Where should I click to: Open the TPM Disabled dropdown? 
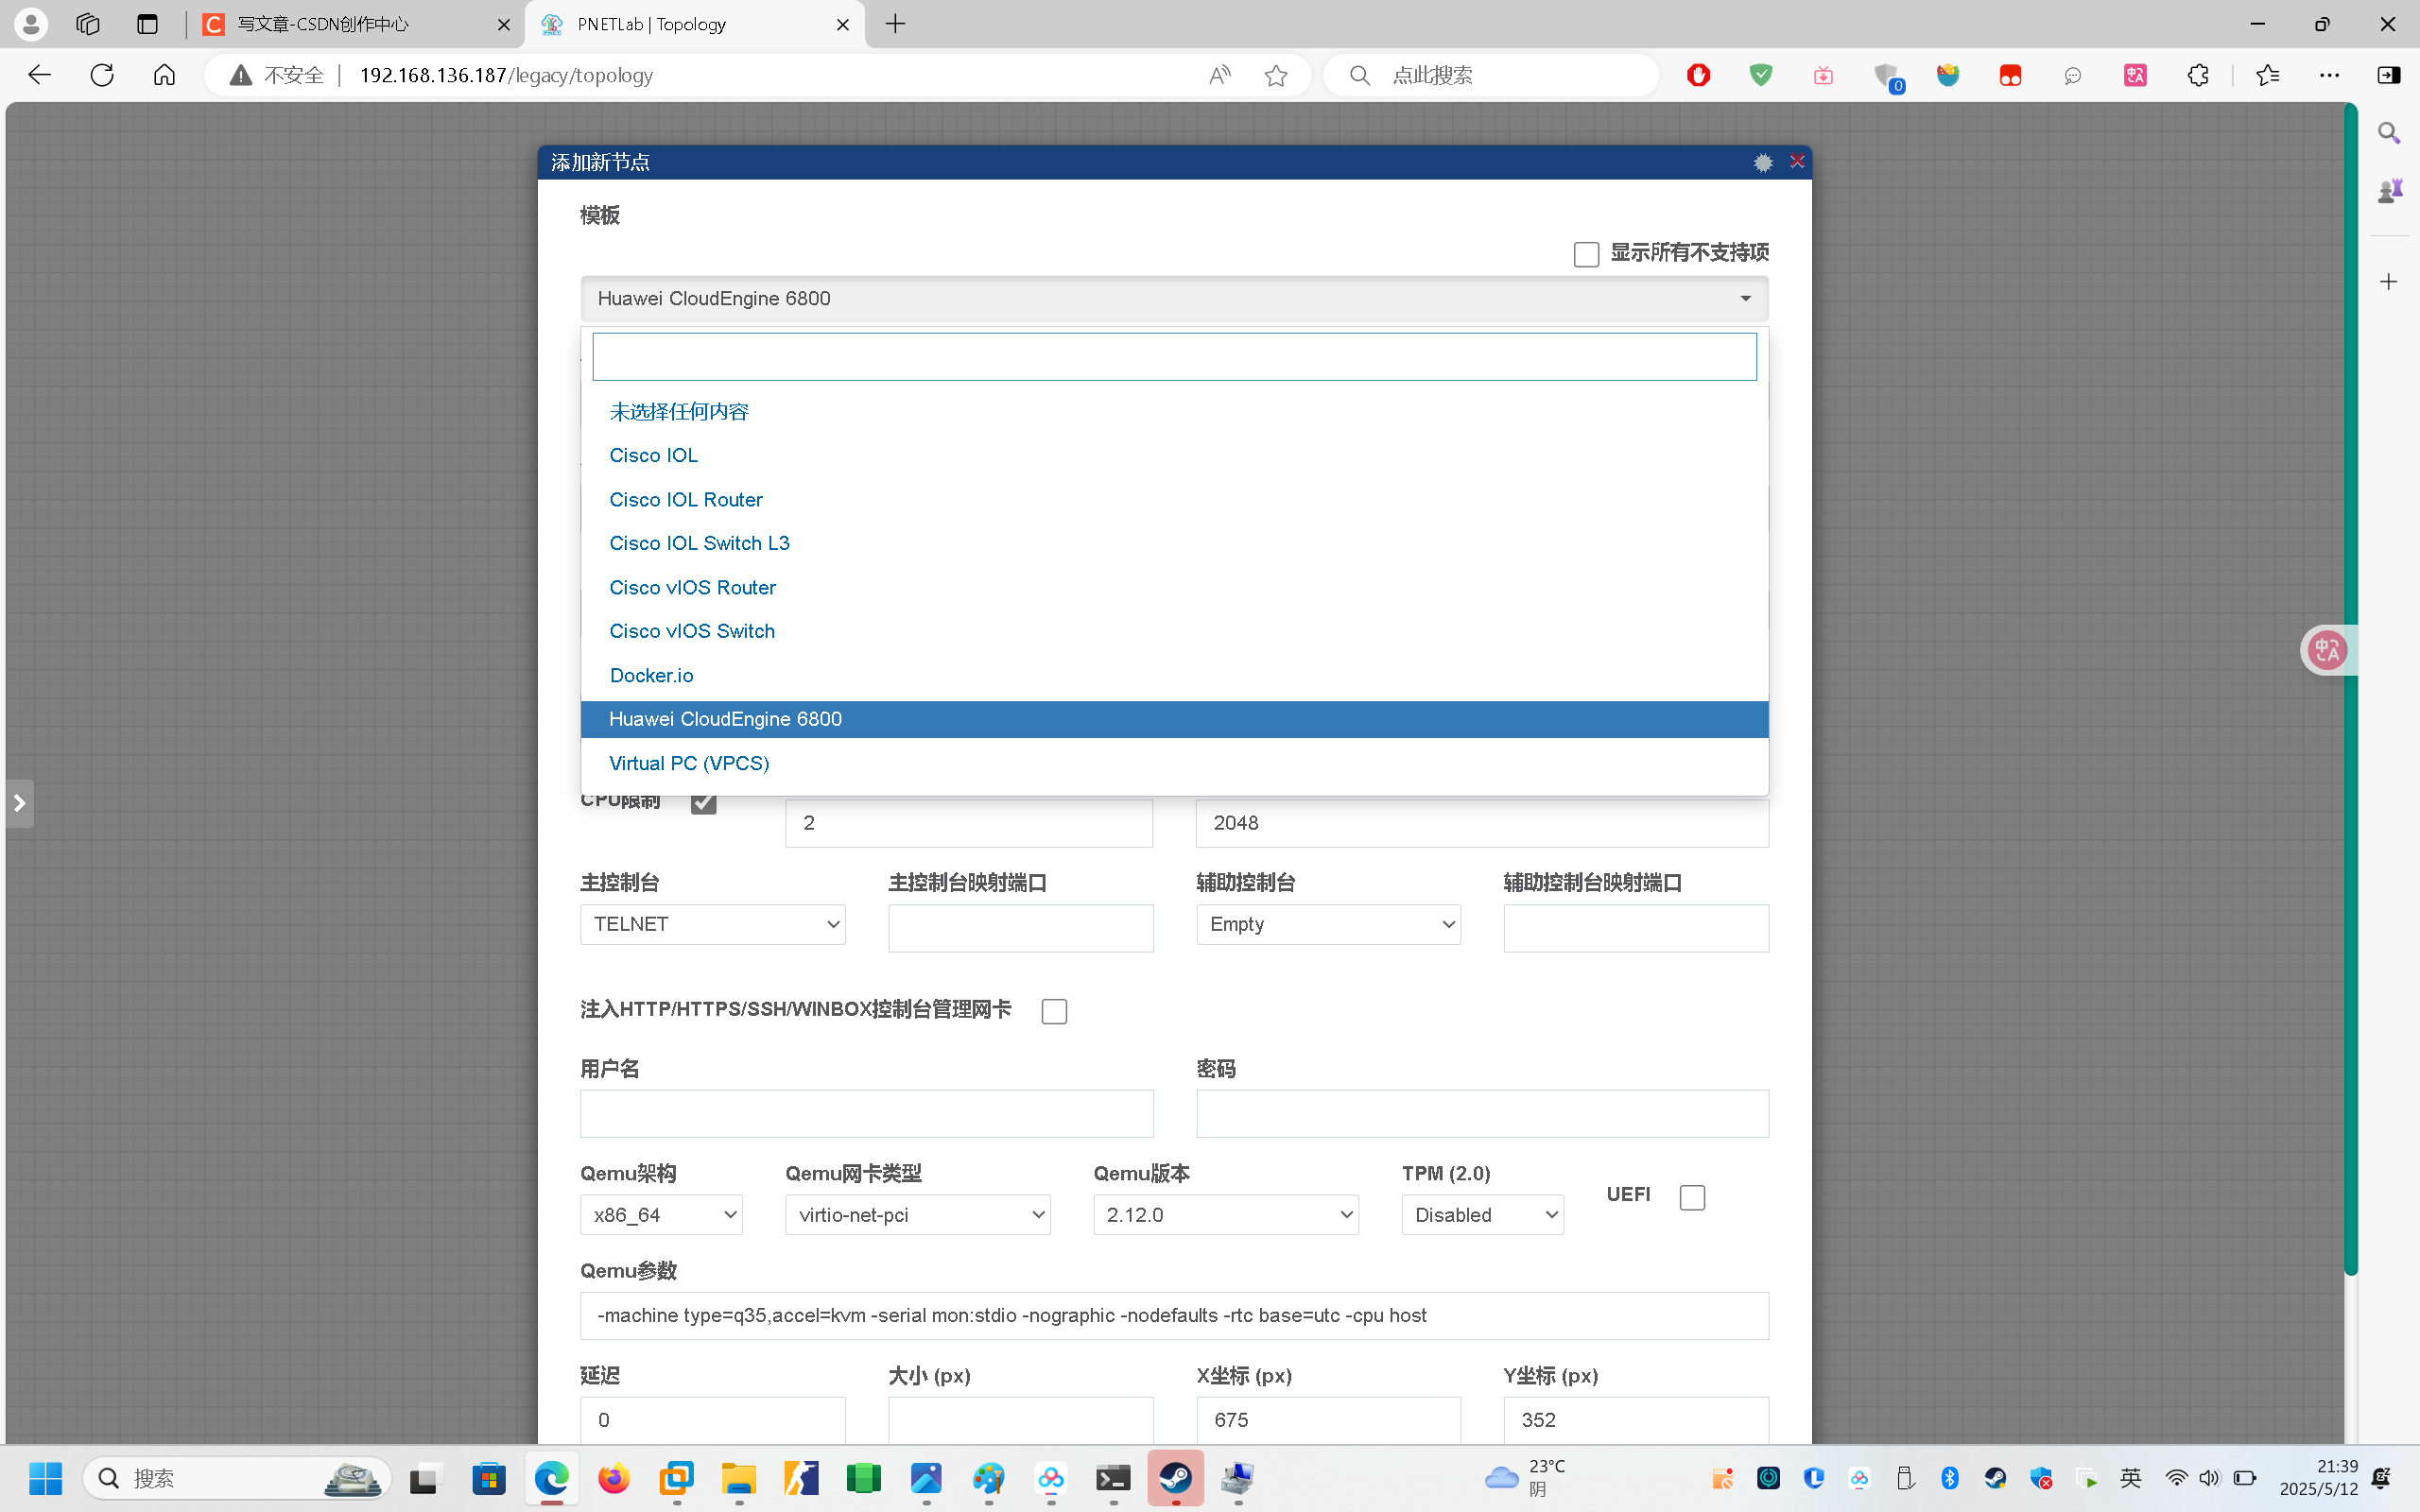point(1482,1215)
